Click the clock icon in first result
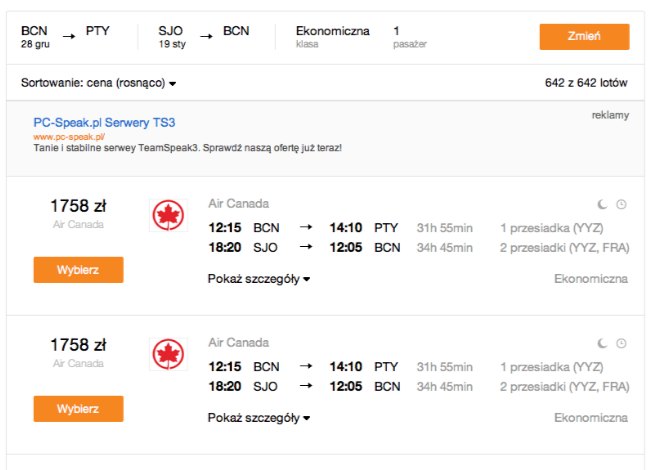Image resolution: width=654 pixels, height=470 pixels. 621,204
